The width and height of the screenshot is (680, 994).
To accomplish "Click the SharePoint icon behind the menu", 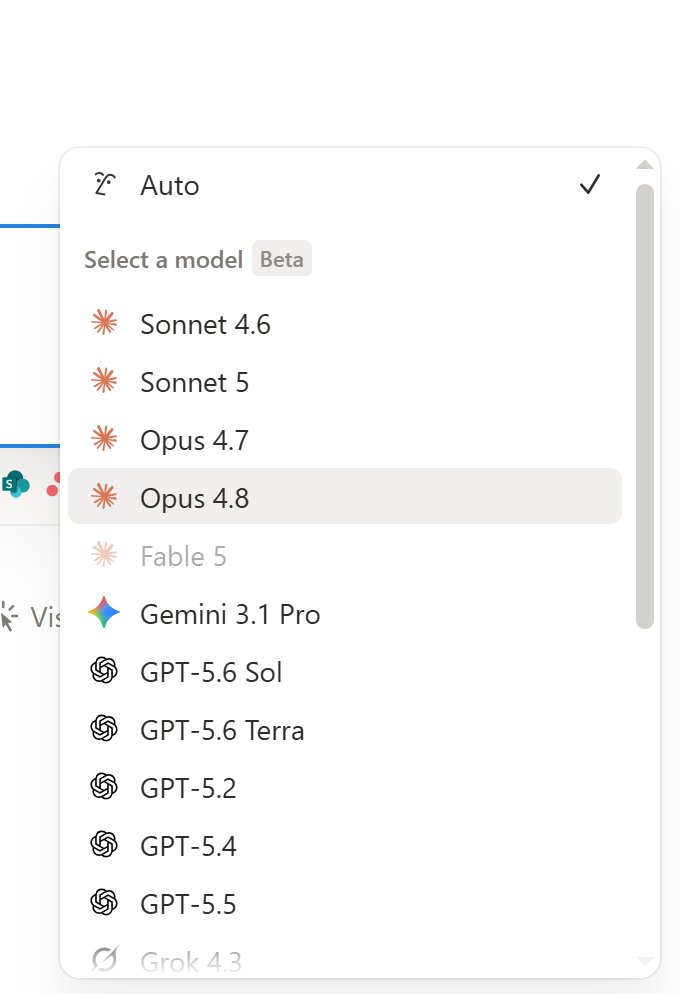I will [16, 484].
